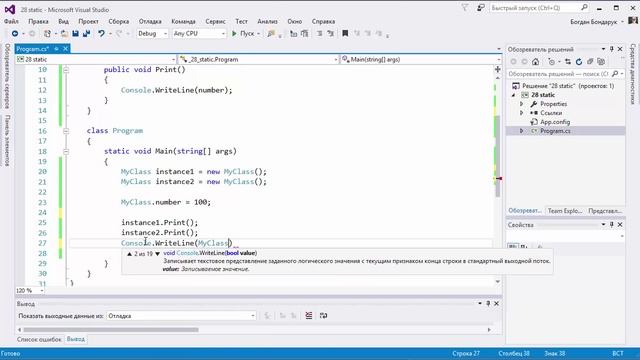The image size is (640, 360).
Task: Close the Program.cs editor tab
Action: tap(65, 49)
